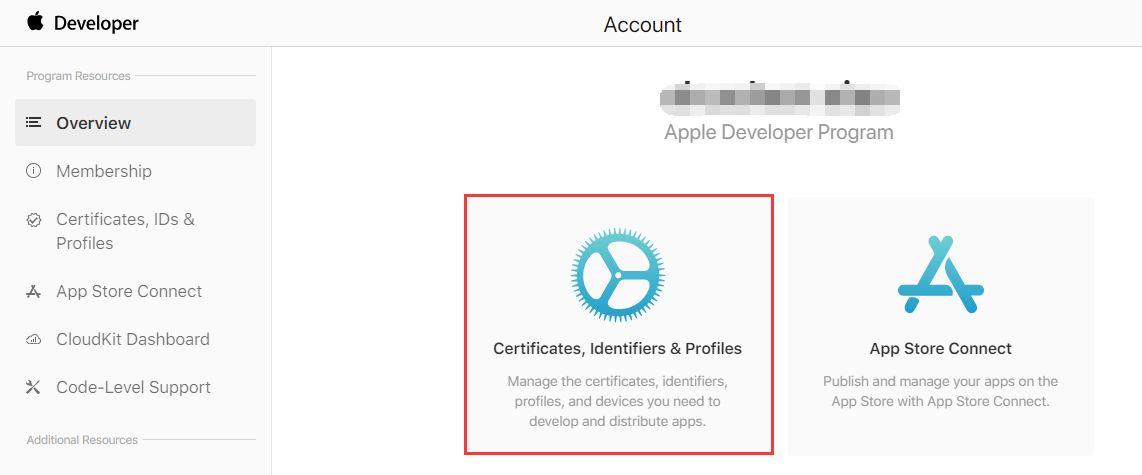Click the Membership info icon

click(34, 171)
